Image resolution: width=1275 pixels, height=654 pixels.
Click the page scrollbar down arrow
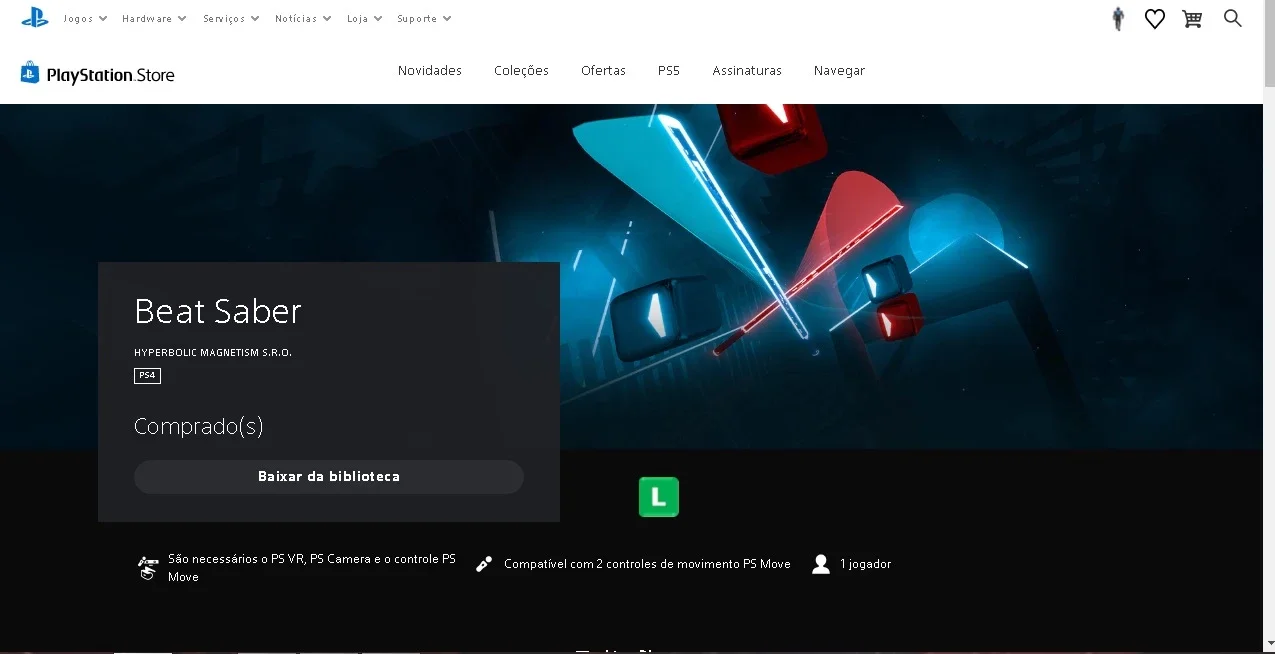pos(1269,643)
